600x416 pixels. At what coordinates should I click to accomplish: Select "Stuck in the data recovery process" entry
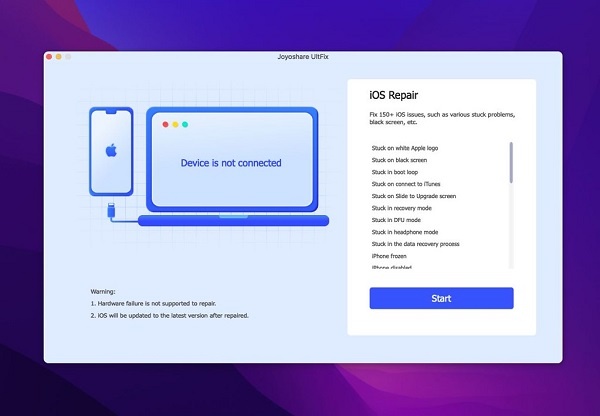click(x=415, y=244)
